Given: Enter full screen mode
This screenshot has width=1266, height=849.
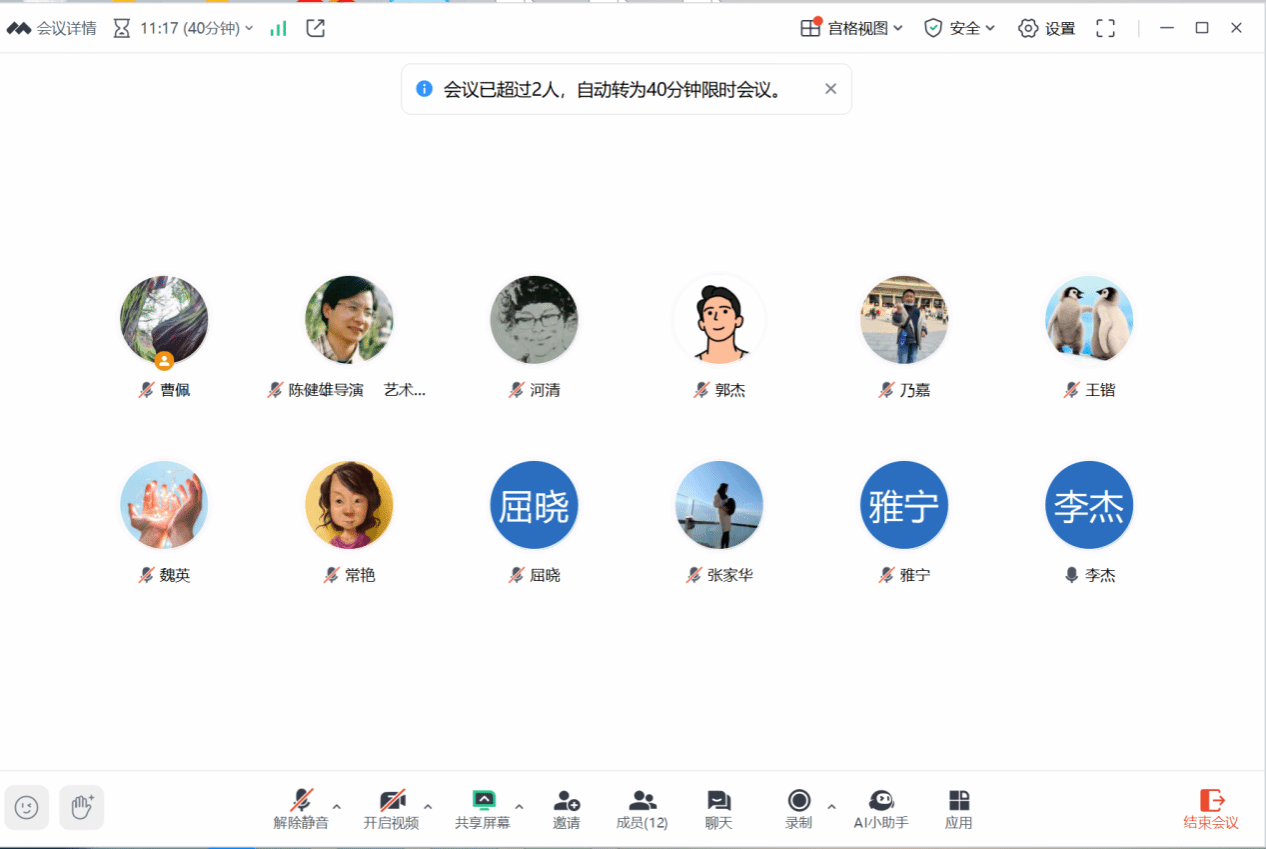Looking at the screenshot, I should coord(1105,28).
